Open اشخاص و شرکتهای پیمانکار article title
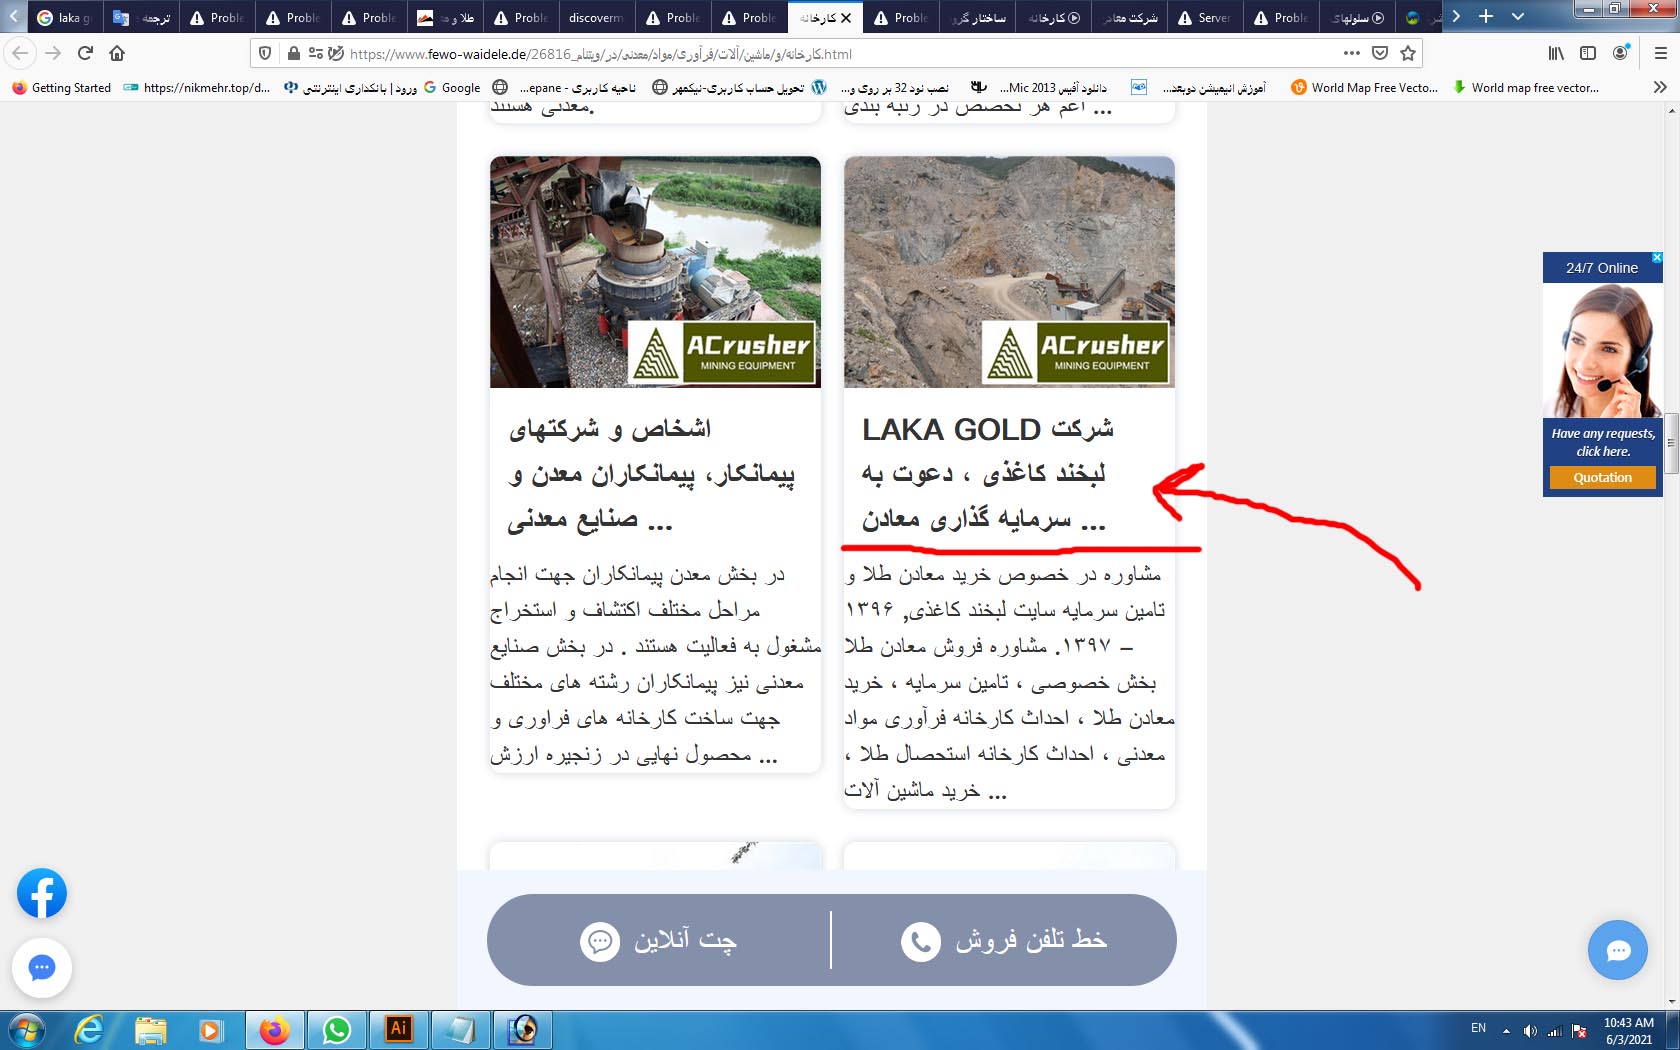Image resolution: width=1680 pixels, height=1050 pixels. (652, 475)
